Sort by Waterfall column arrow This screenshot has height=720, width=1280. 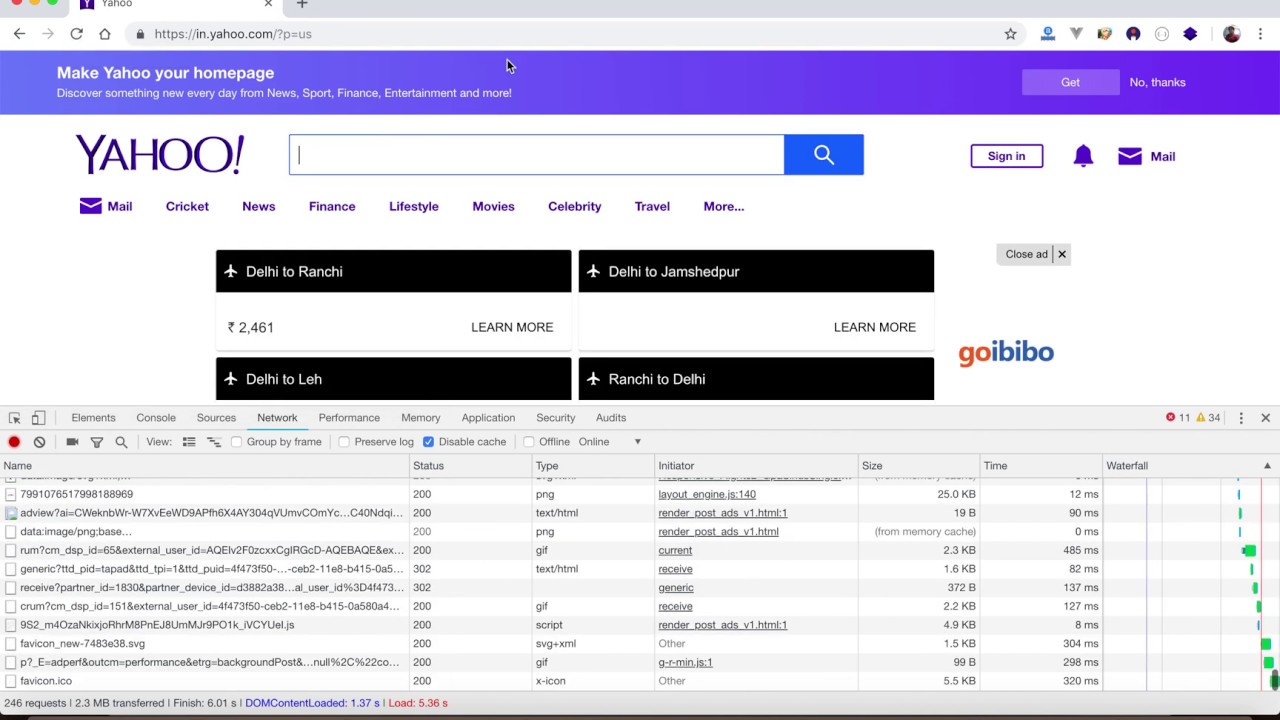(1267, 466)
